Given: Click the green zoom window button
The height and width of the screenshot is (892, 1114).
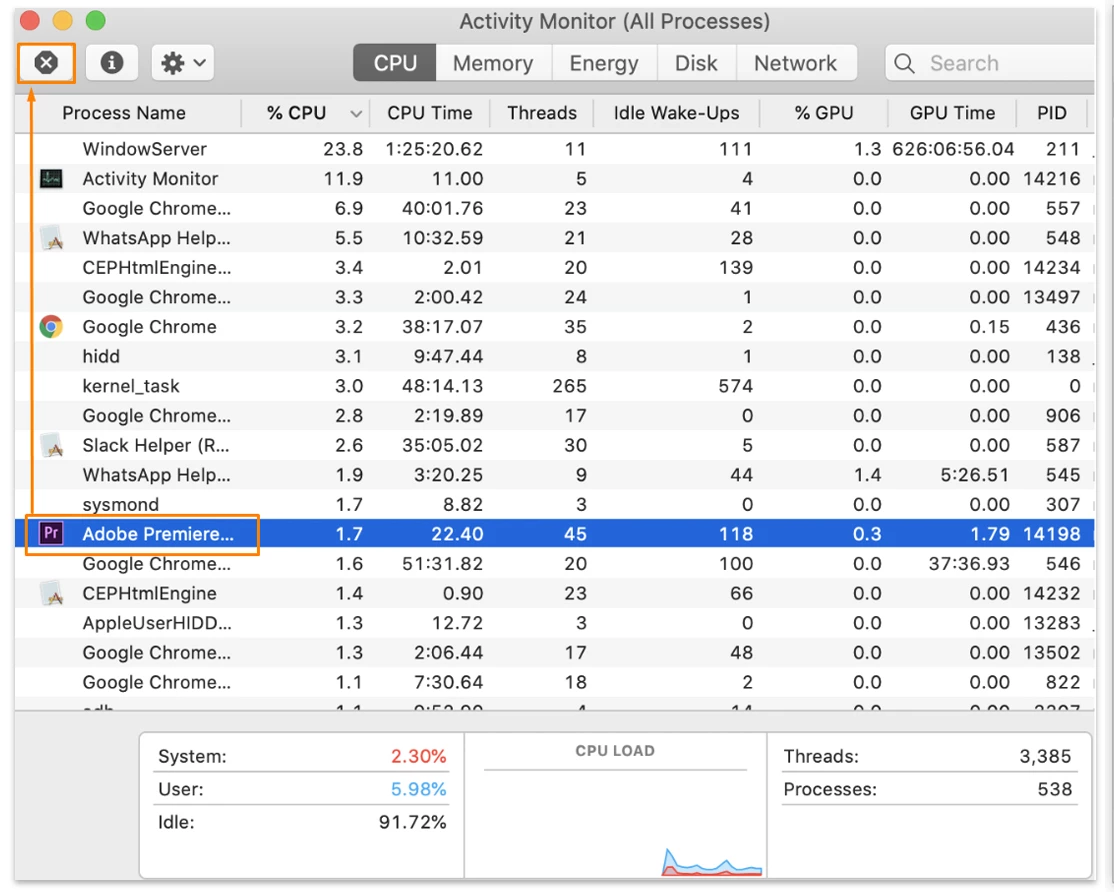Looking at the screenshot, I should coord(95,21).
